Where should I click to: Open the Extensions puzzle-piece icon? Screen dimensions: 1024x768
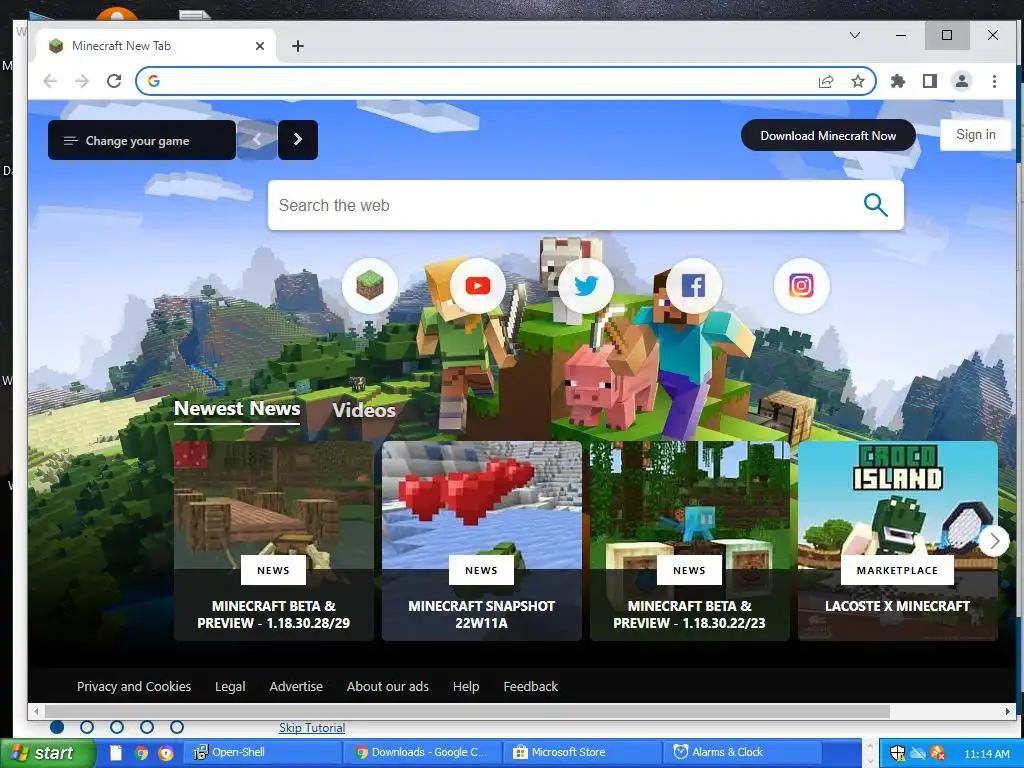pyautogui.click(x=898, y=81)
